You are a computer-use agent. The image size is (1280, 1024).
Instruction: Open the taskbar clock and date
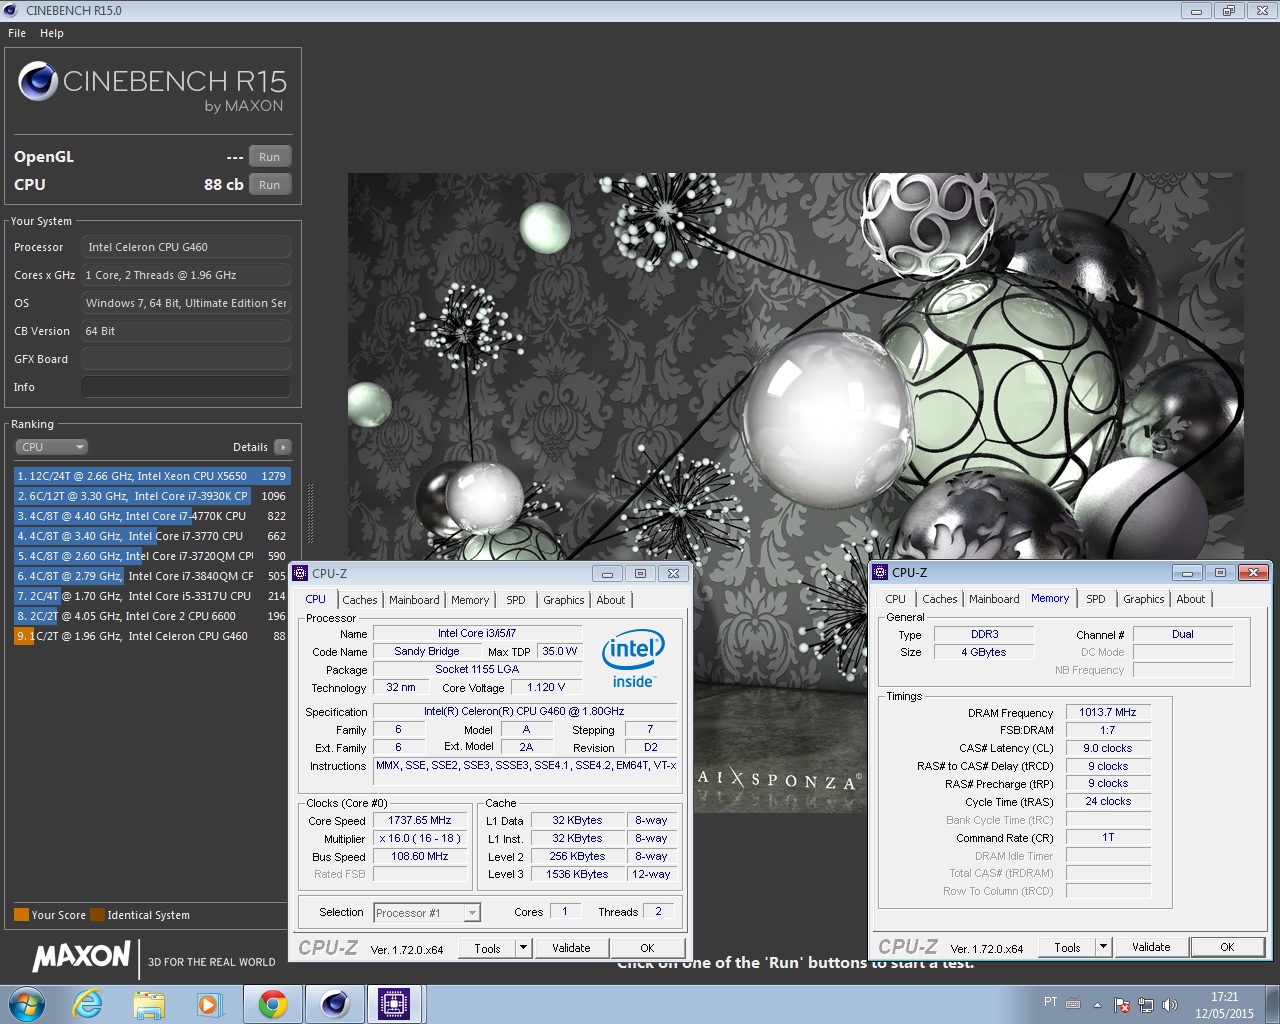point(1224,1005)
